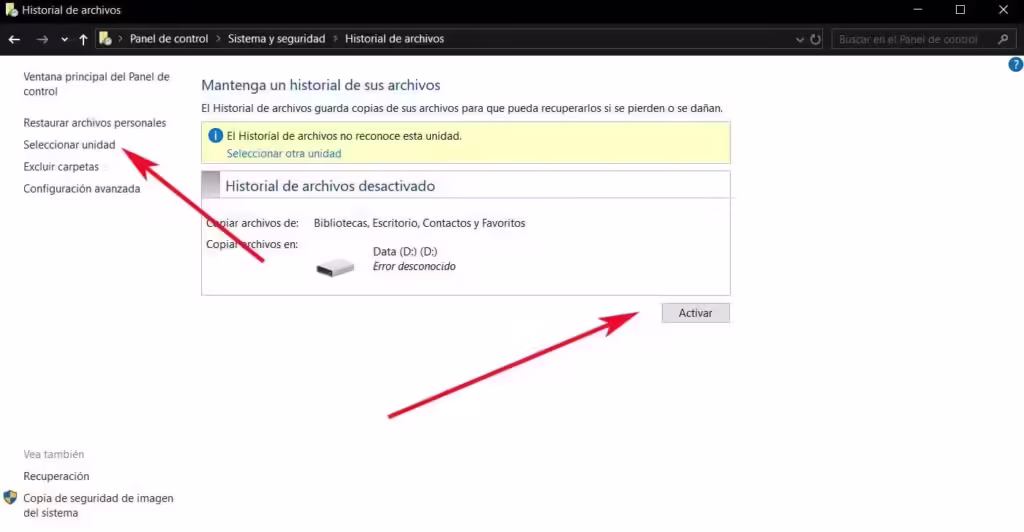Expand chevron after Sistema y seguridad

(x=335, y=39)
